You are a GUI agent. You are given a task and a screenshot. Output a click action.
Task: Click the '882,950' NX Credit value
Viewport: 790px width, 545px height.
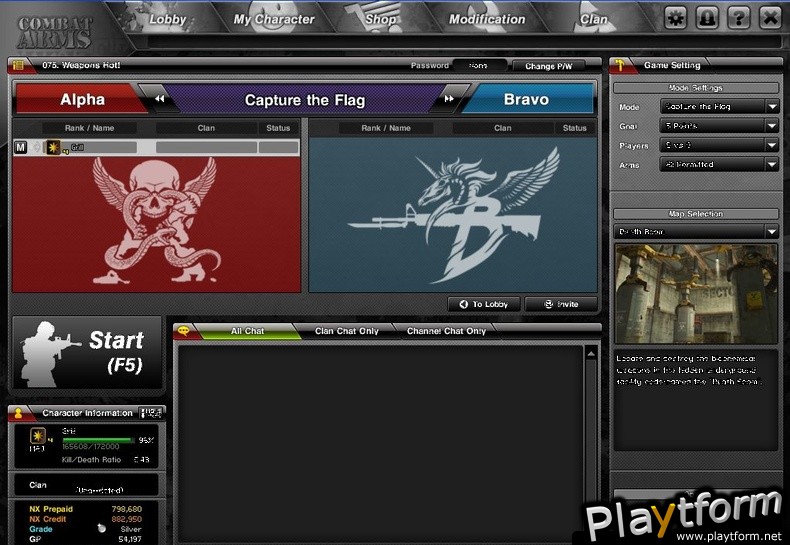(x=126, y=519)
